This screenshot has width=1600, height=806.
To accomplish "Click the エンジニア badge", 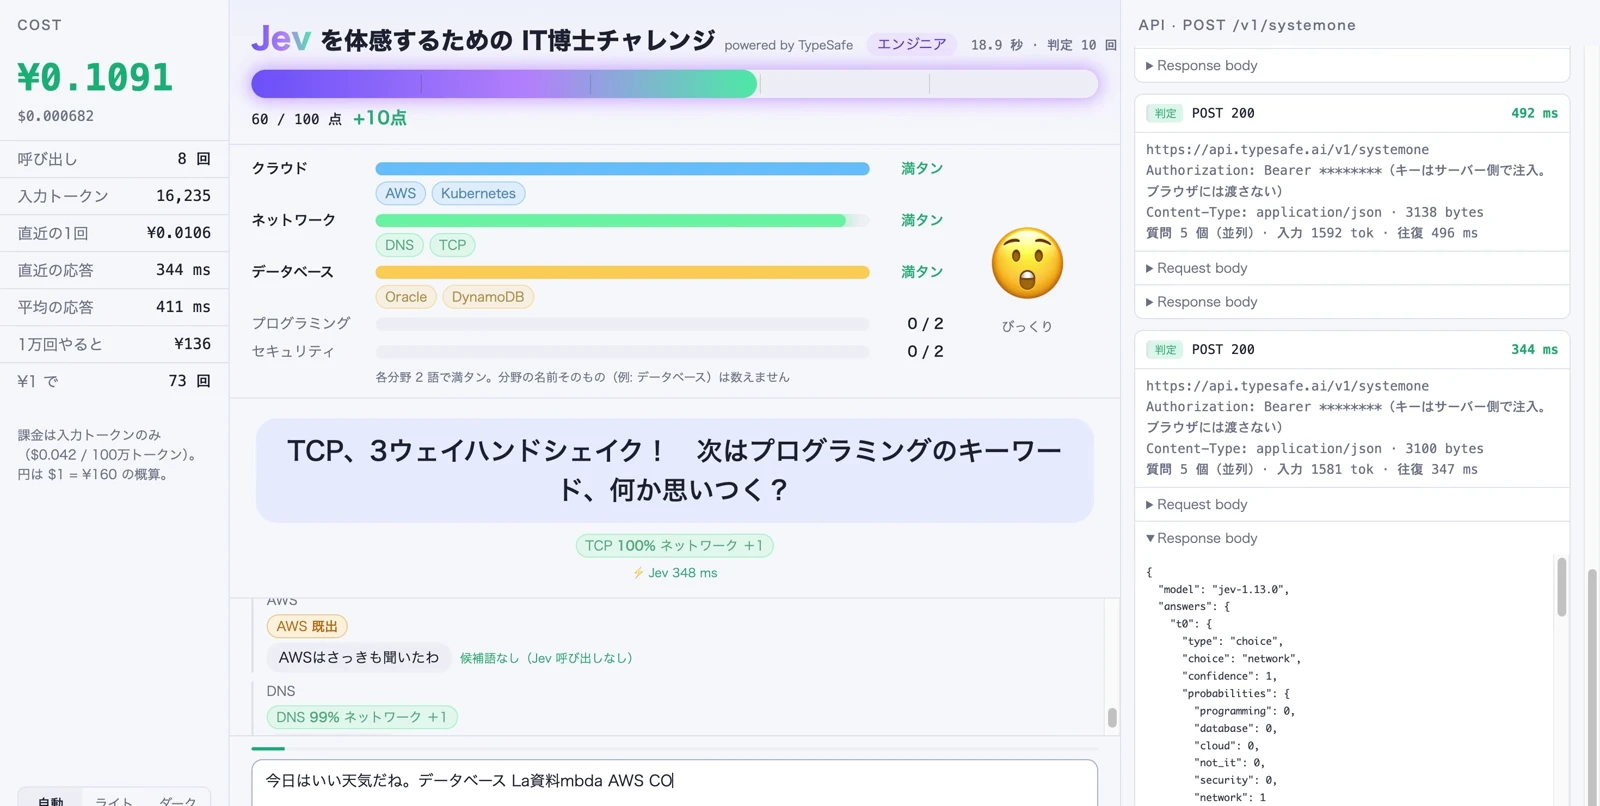I will pyautogui.click(x=911, y=44).
